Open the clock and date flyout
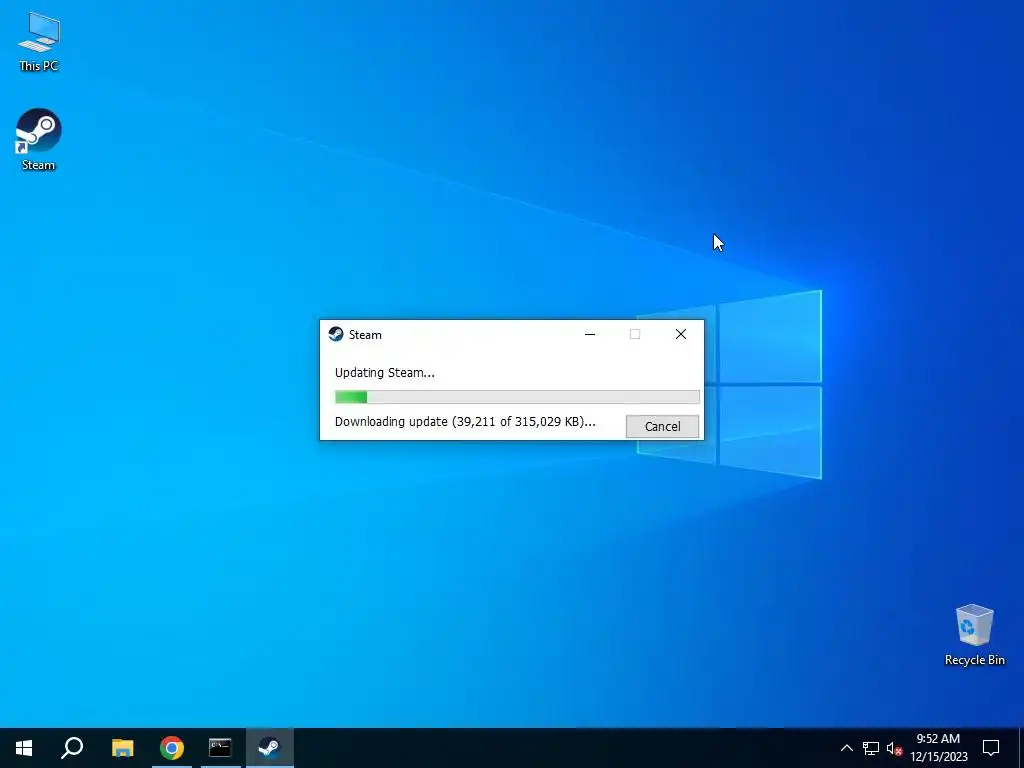1024x768 pixels. point(938,748)
